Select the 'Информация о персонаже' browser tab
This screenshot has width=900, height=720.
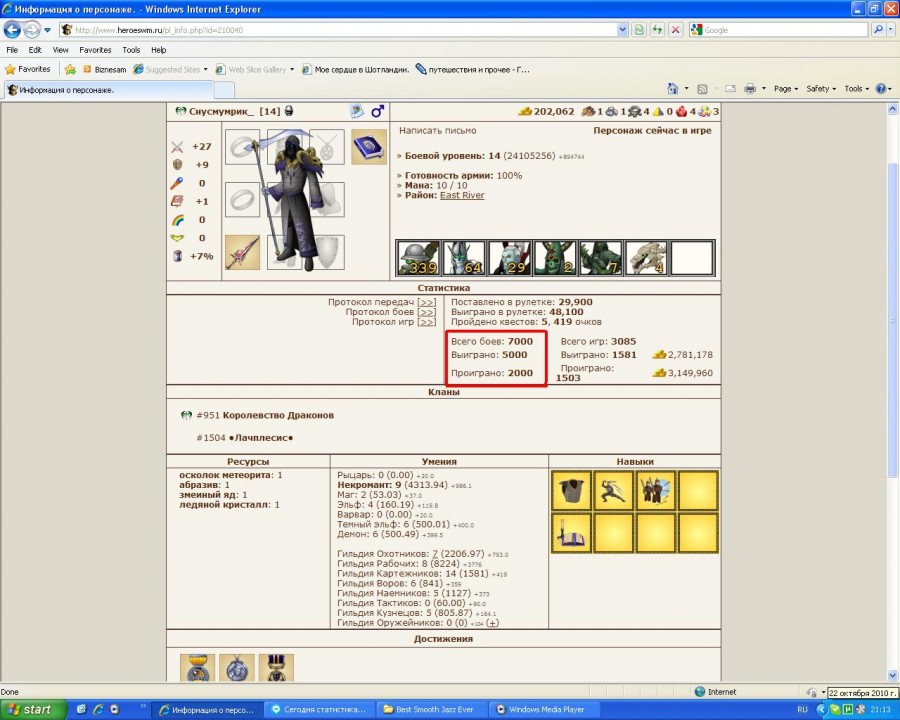(x=109, y=90)
